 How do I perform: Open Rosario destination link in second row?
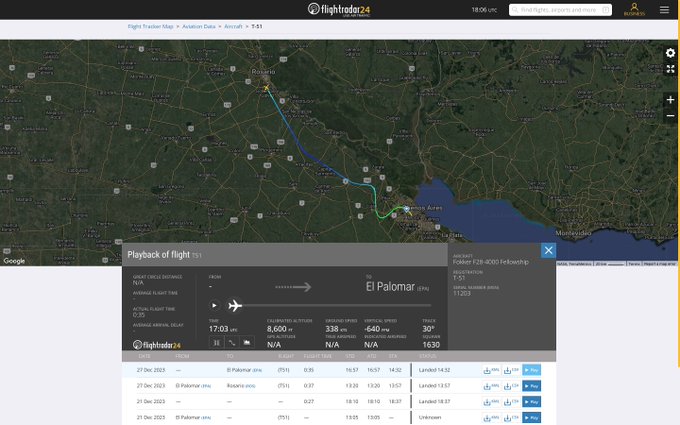[x=241, y=386]
